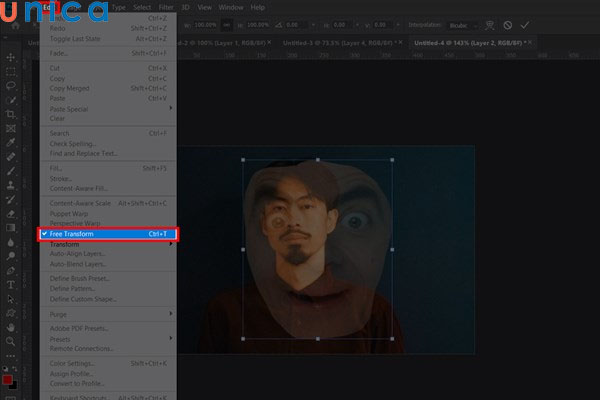This screenshot has width=600, height=400.
Task: Select the Clone Stamp tool
Action: pos(11,185)
